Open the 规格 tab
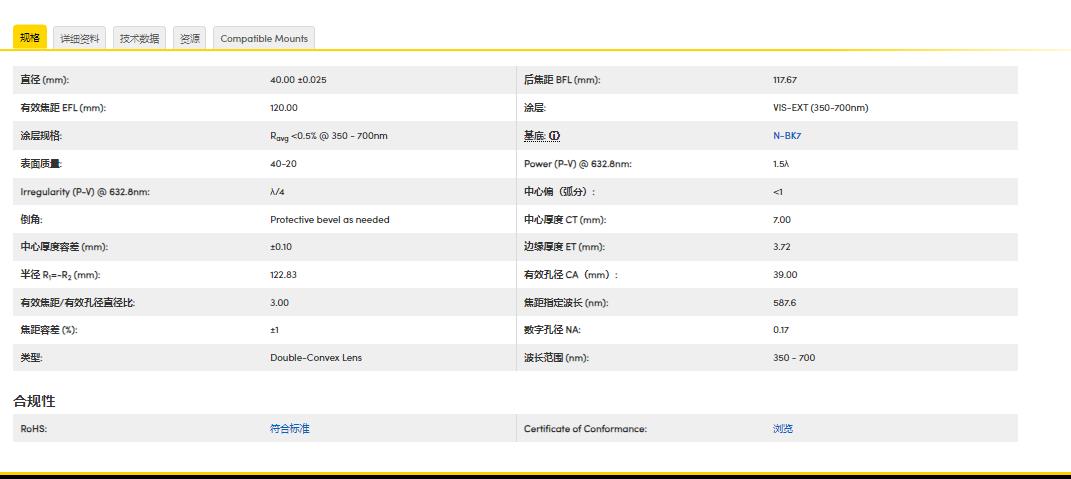This screenshot has width=1071, height=479. click(29, 38)
